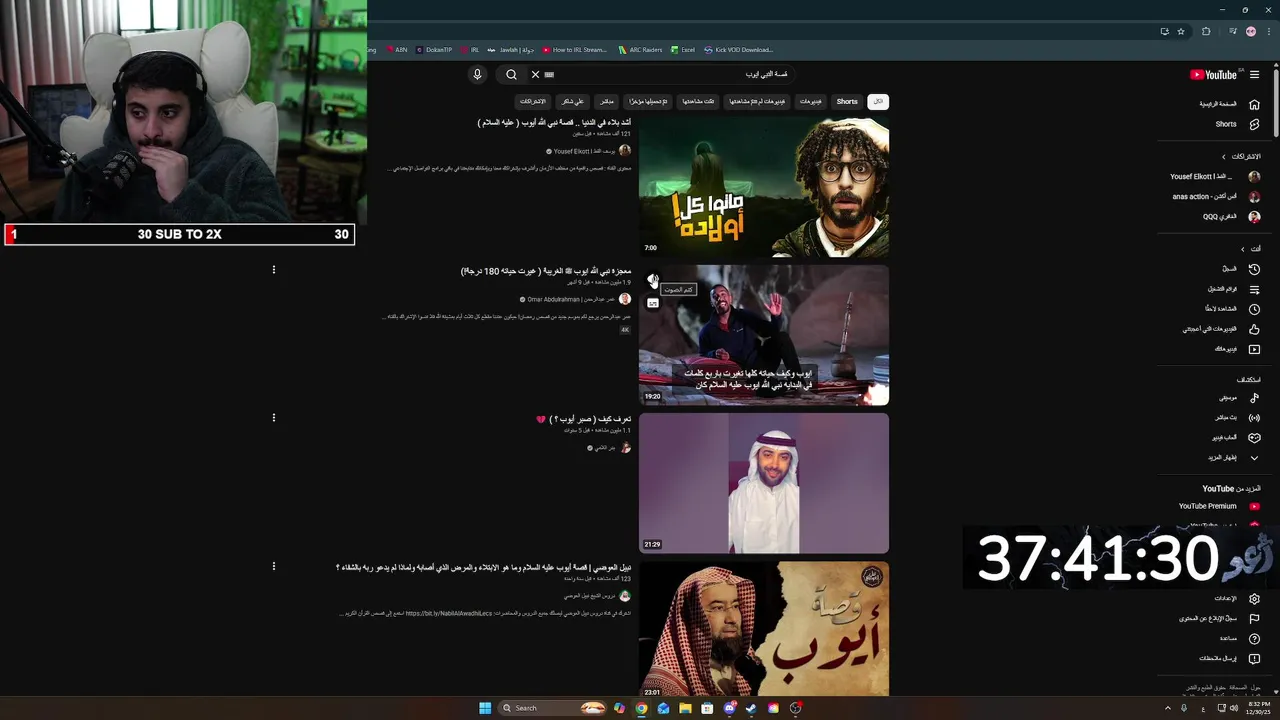Viewport: 1280px width, 720px height.
Task: Select the Live filter chip
Action: 606,101
